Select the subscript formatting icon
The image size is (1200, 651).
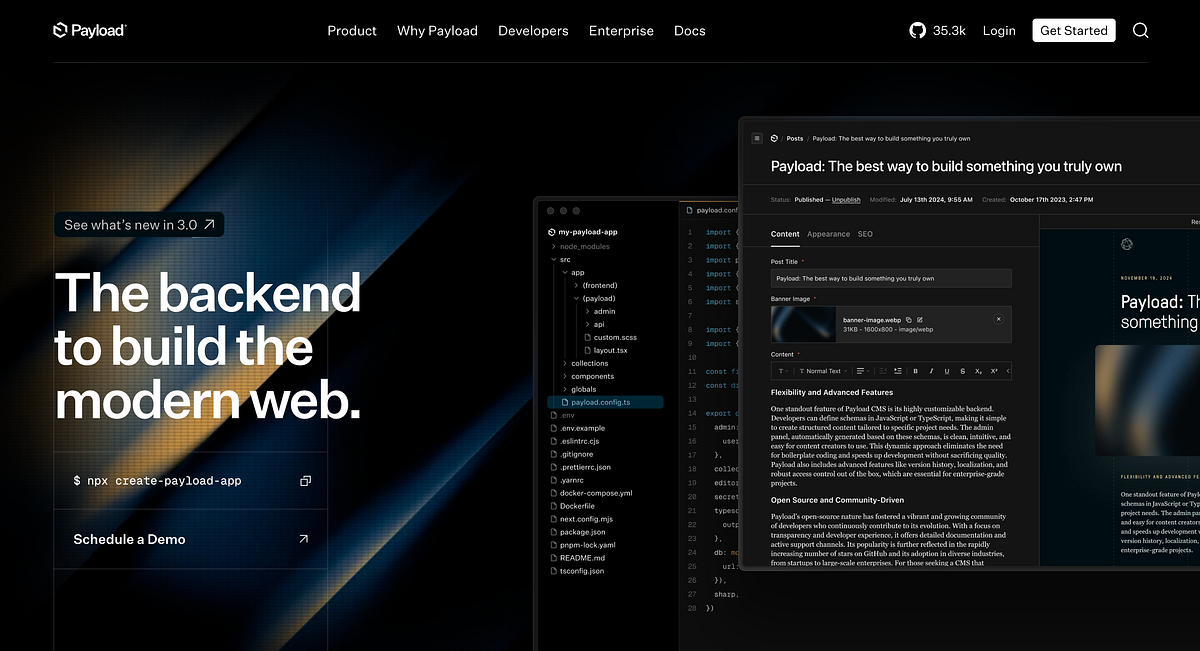[x=978, y=371]
